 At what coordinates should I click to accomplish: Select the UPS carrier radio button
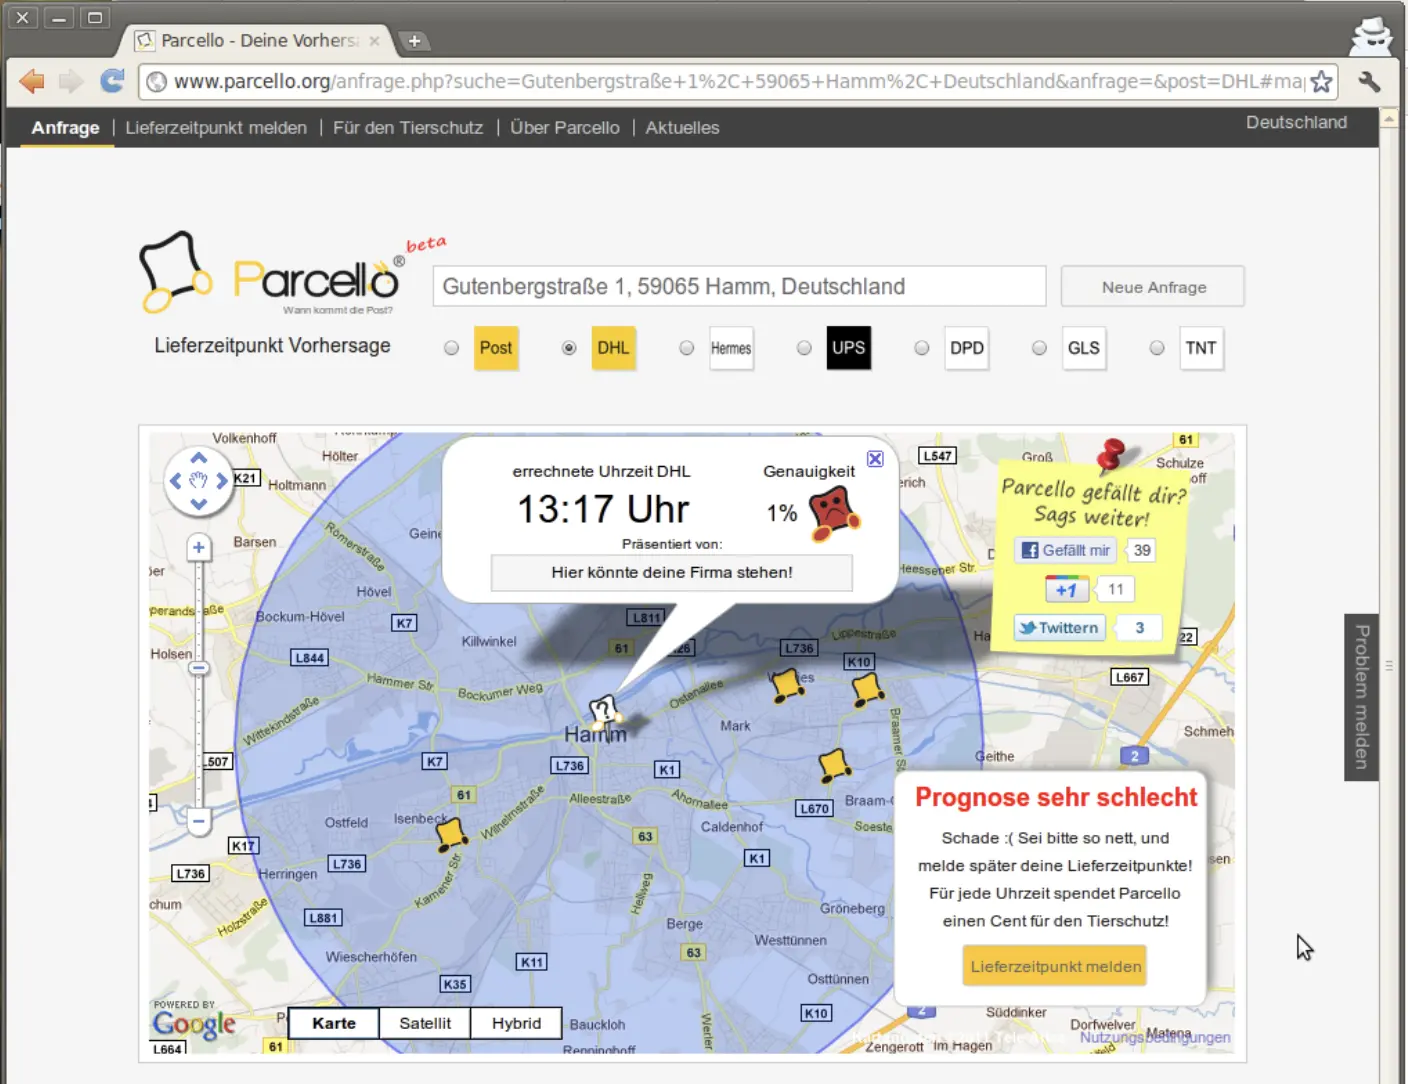(x=804, y=348)
